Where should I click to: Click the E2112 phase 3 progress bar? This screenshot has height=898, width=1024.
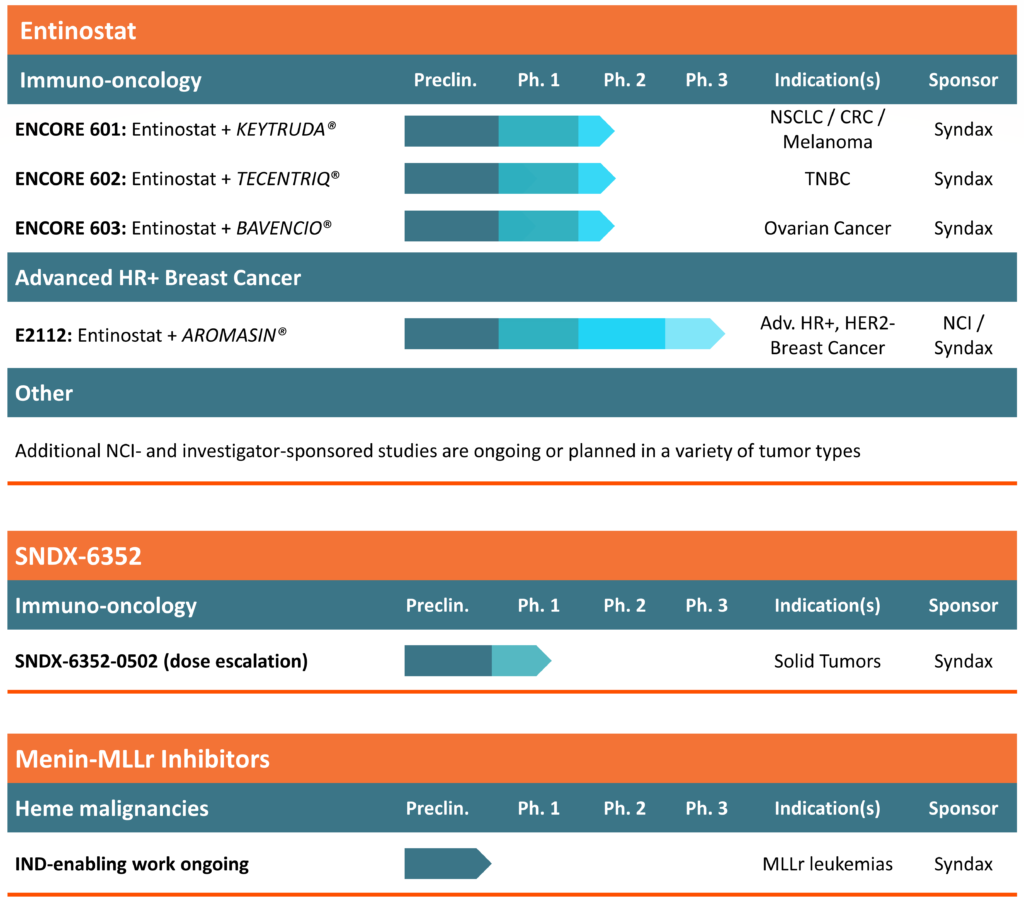coord(564,334)
